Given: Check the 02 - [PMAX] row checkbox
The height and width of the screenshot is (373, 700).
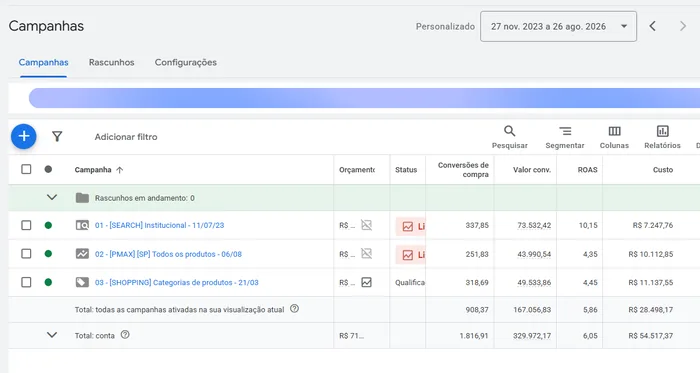Looking at the screenshot, I should tap(26, 254).
